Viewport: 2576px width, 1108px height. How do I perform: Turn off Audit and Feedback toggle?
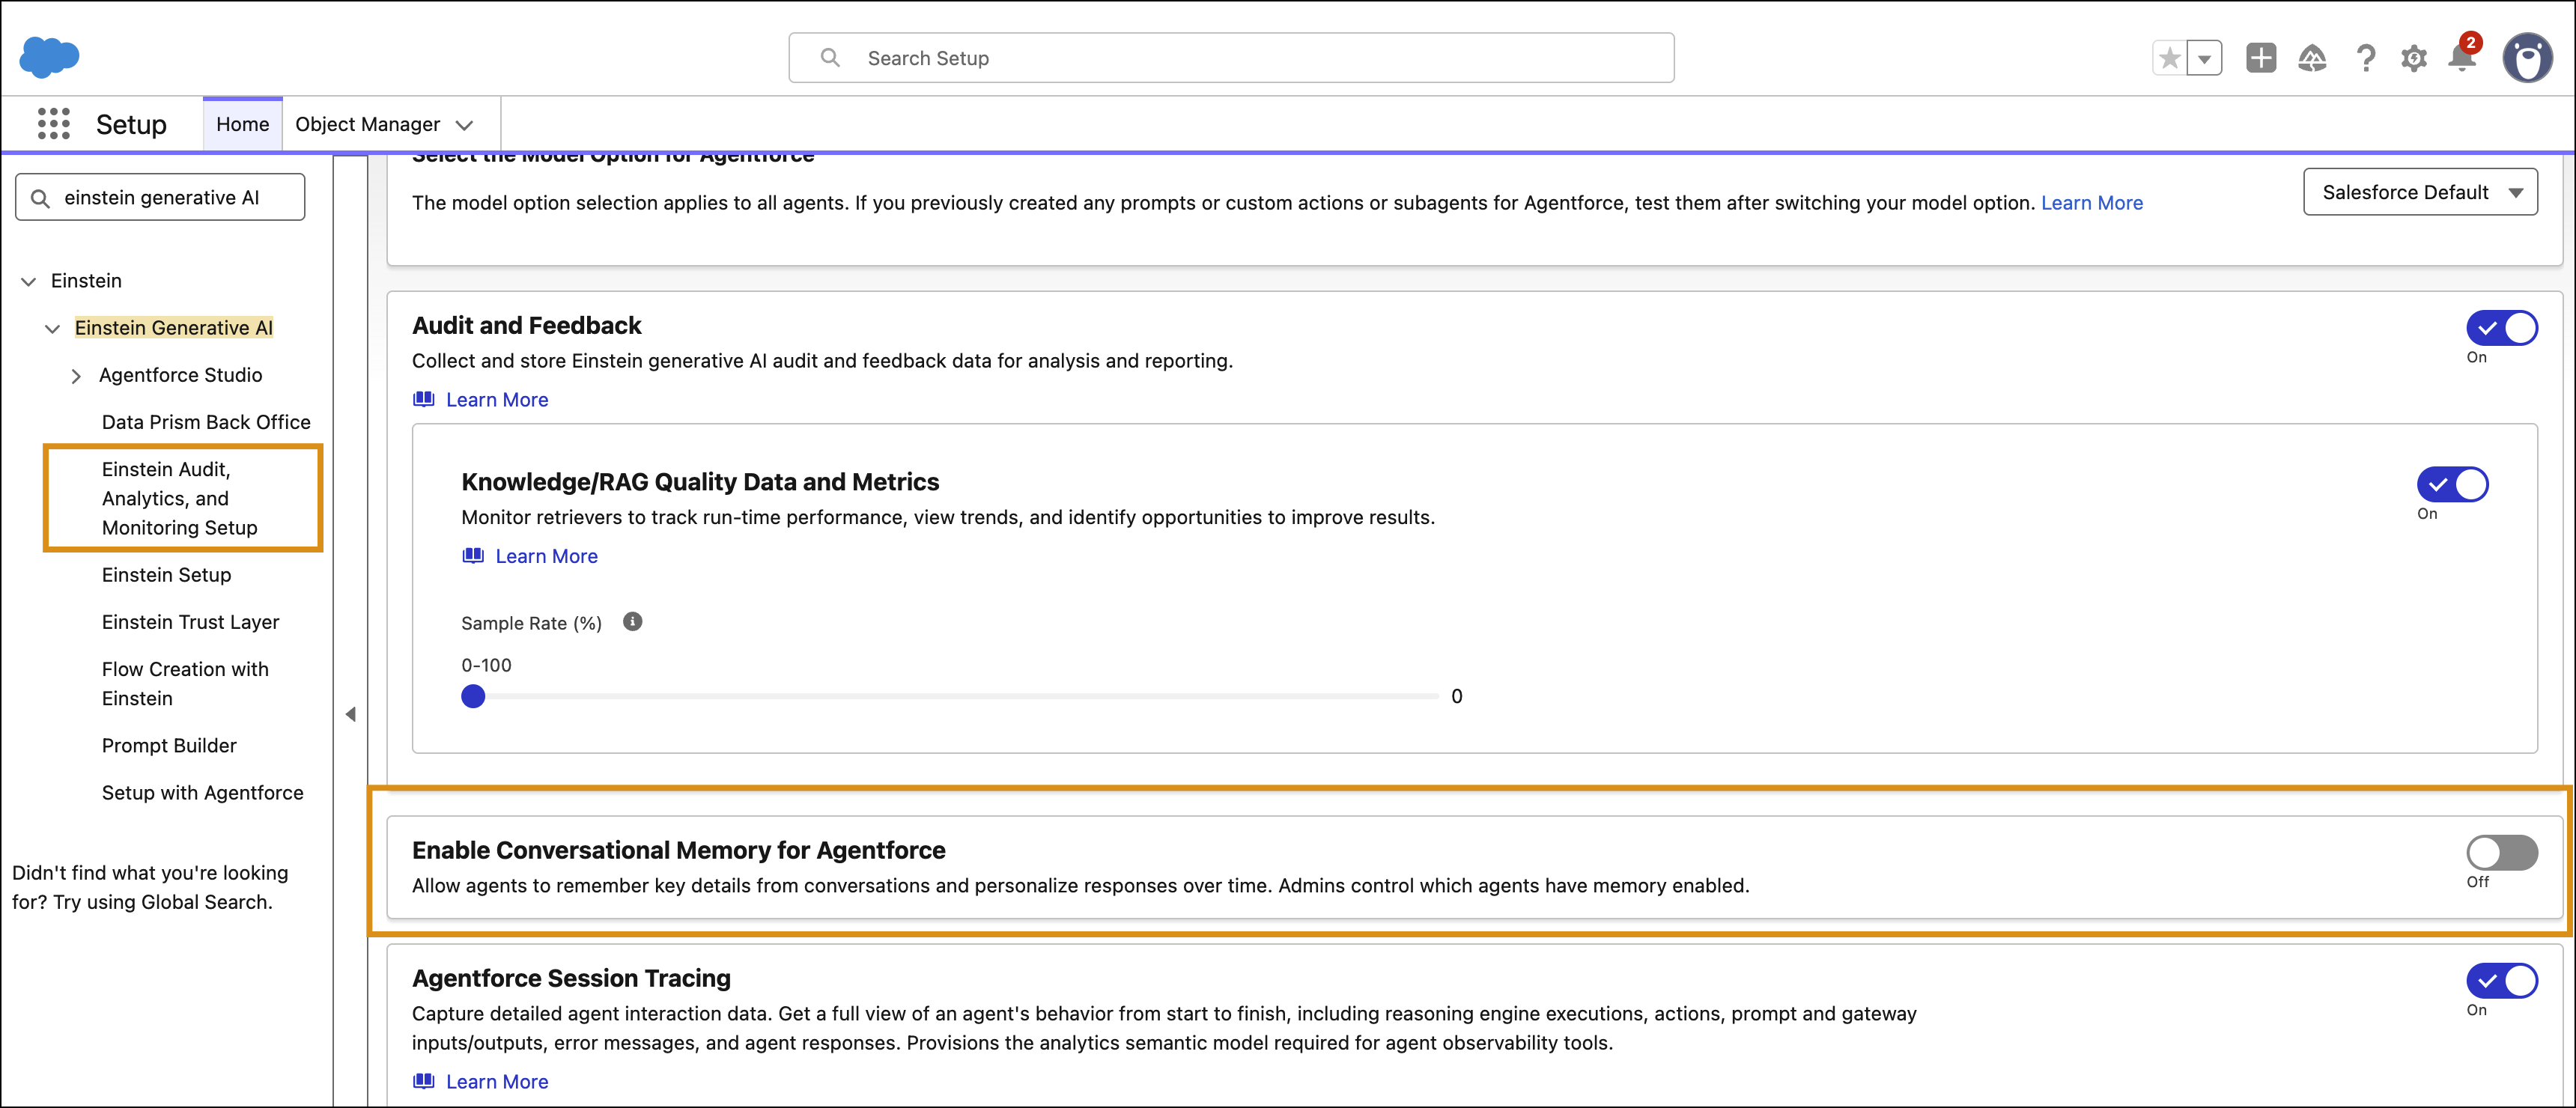[x=2501, y=328]
